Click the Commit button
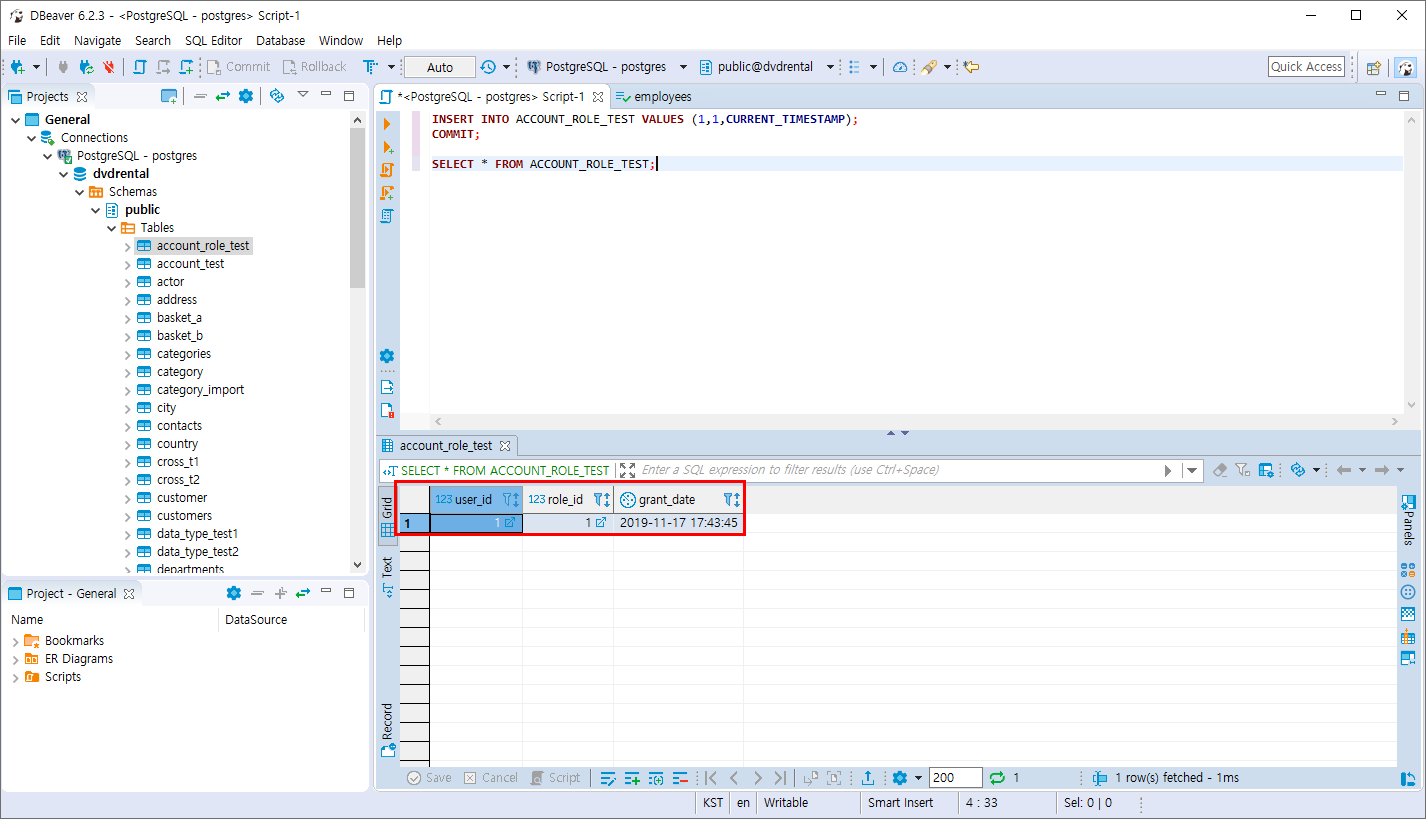1426x819 pixels. pos(239,67)
